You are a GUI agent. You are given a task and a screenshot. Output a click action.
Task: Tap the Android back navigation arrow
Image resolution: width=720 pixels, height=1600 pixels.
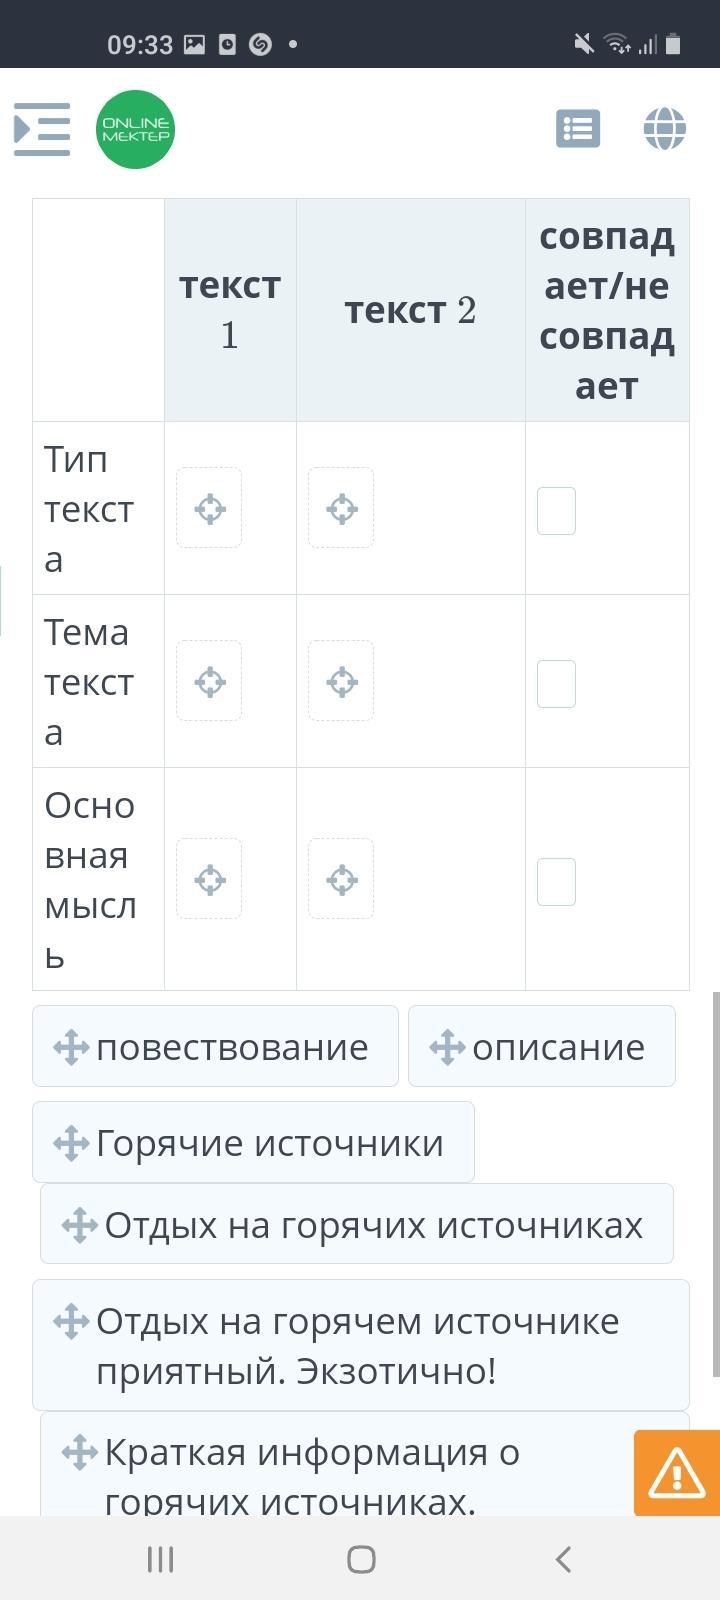(563, 1558)
